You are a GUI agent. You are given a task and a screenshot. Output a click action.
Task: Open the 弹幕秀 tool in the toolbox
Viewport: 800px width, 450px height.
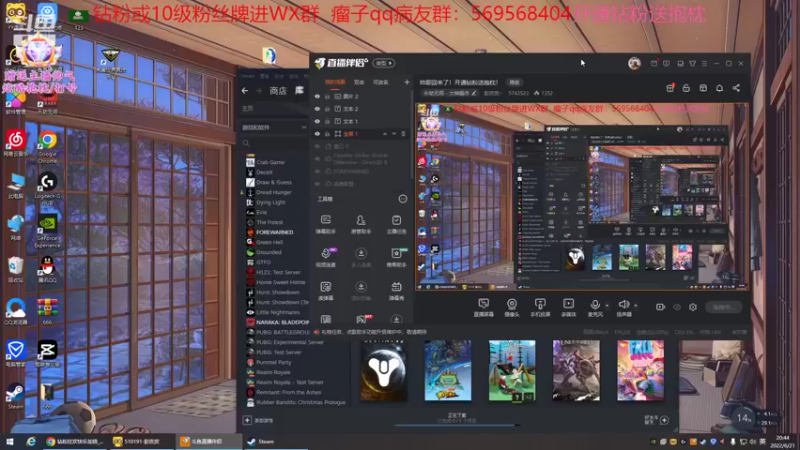click(x=396, y=291)
